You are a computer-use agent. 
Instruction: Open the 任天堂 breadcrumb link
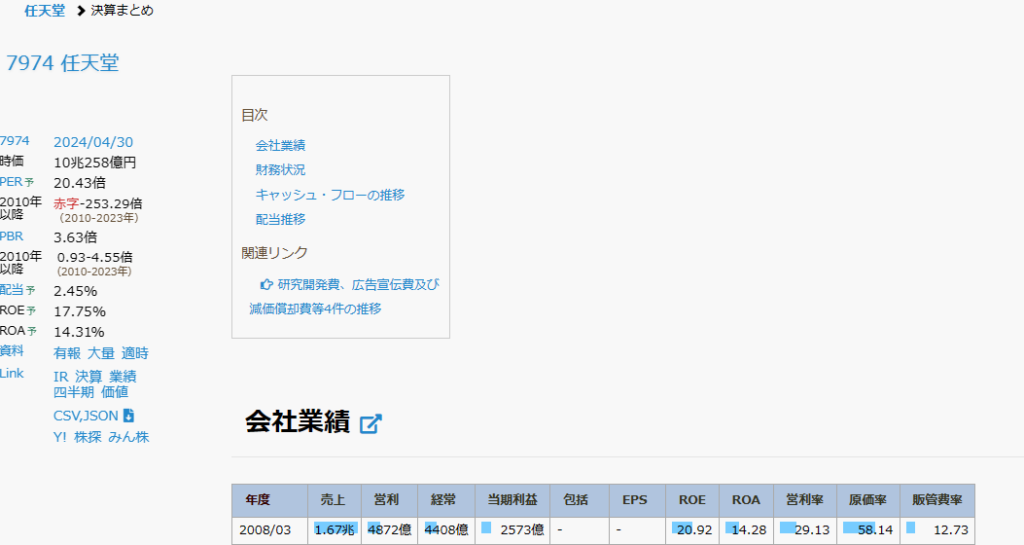click(x=44, y=10)
